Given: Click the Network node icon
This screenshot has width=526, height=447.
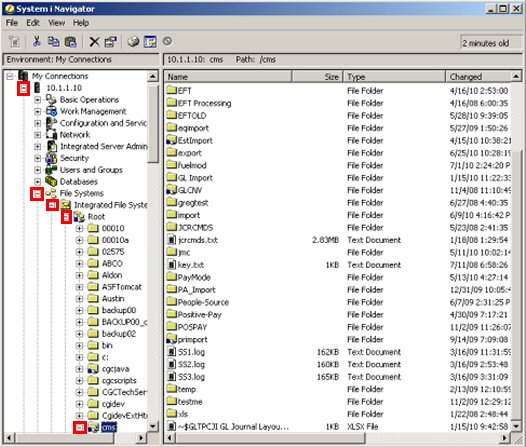Looking at the screenshot, I should pos(51,134).
